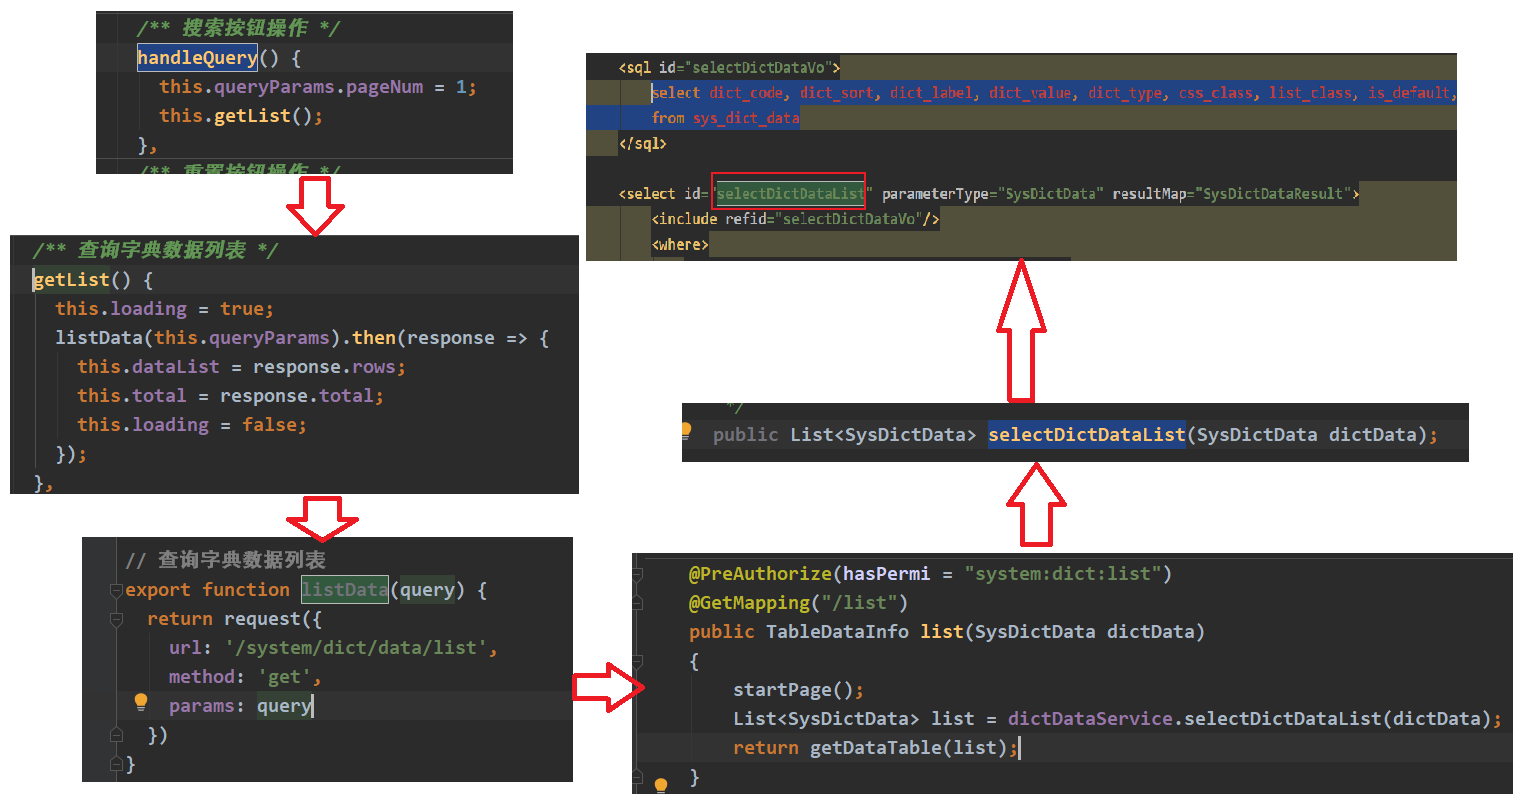
Task: Click the handleQuery method name
Action: coord(197,57)
